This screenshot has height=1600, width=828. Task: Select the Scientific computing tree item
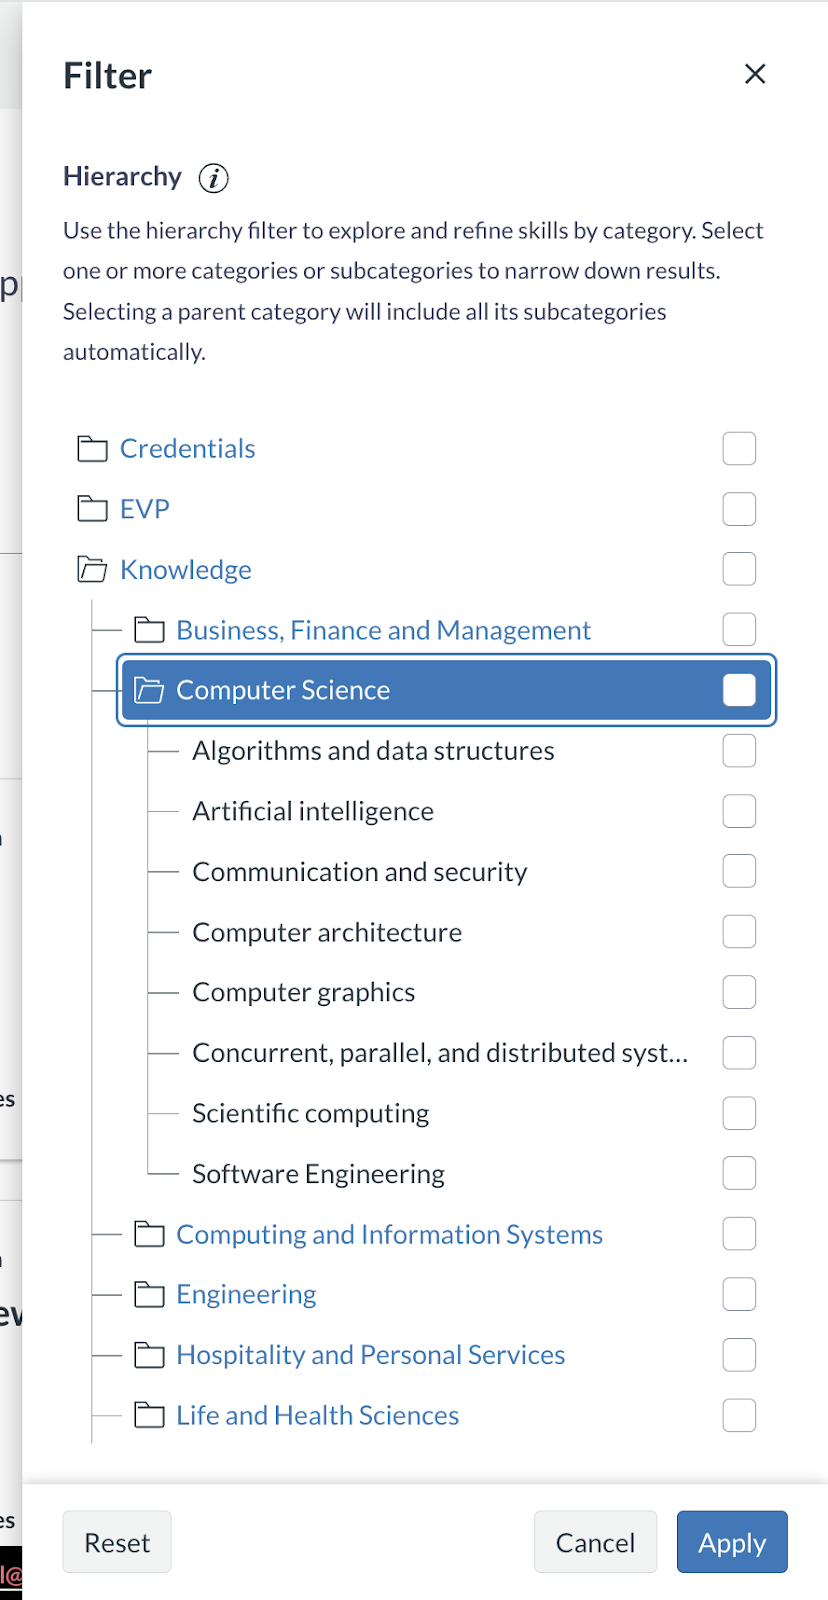coord(310,1113)
